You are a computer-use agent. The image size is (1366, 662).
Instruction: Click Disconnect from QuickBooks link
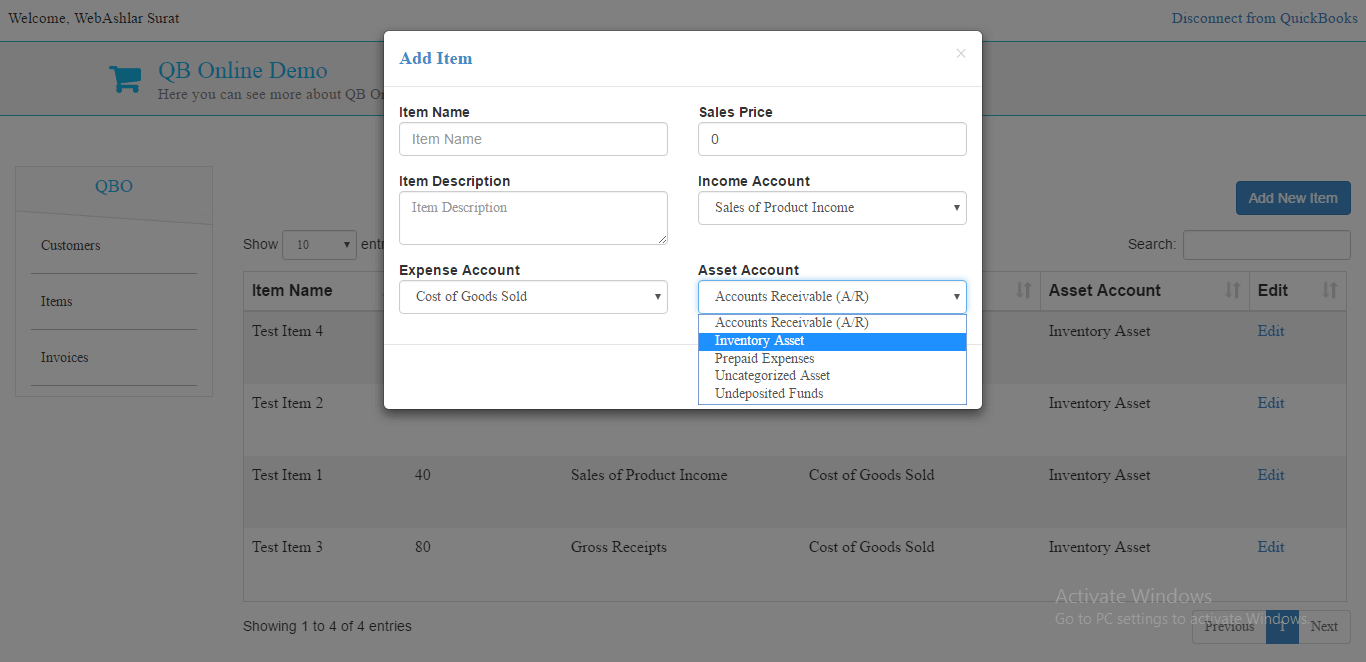[x=1265, y=18]
